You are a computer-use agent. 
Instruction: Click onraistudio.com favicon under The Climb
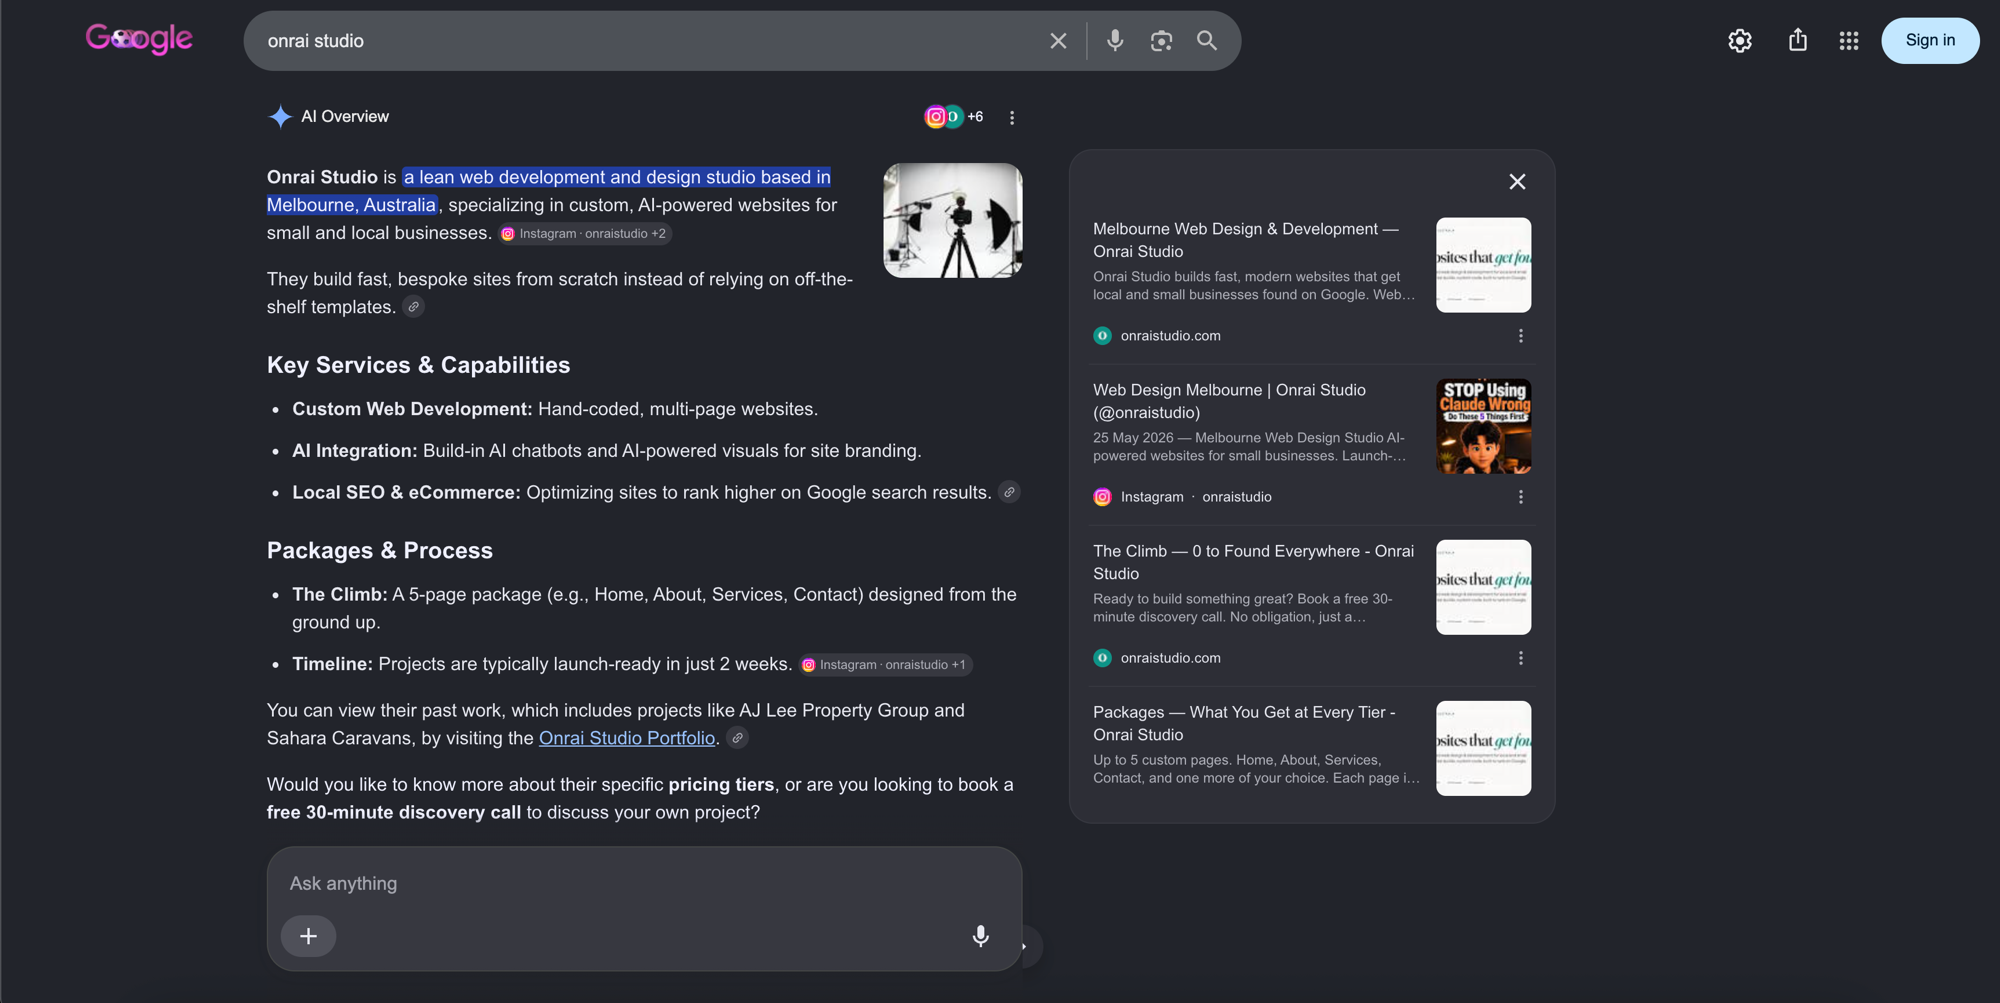pyautogui.click(x=1102, y=658)
